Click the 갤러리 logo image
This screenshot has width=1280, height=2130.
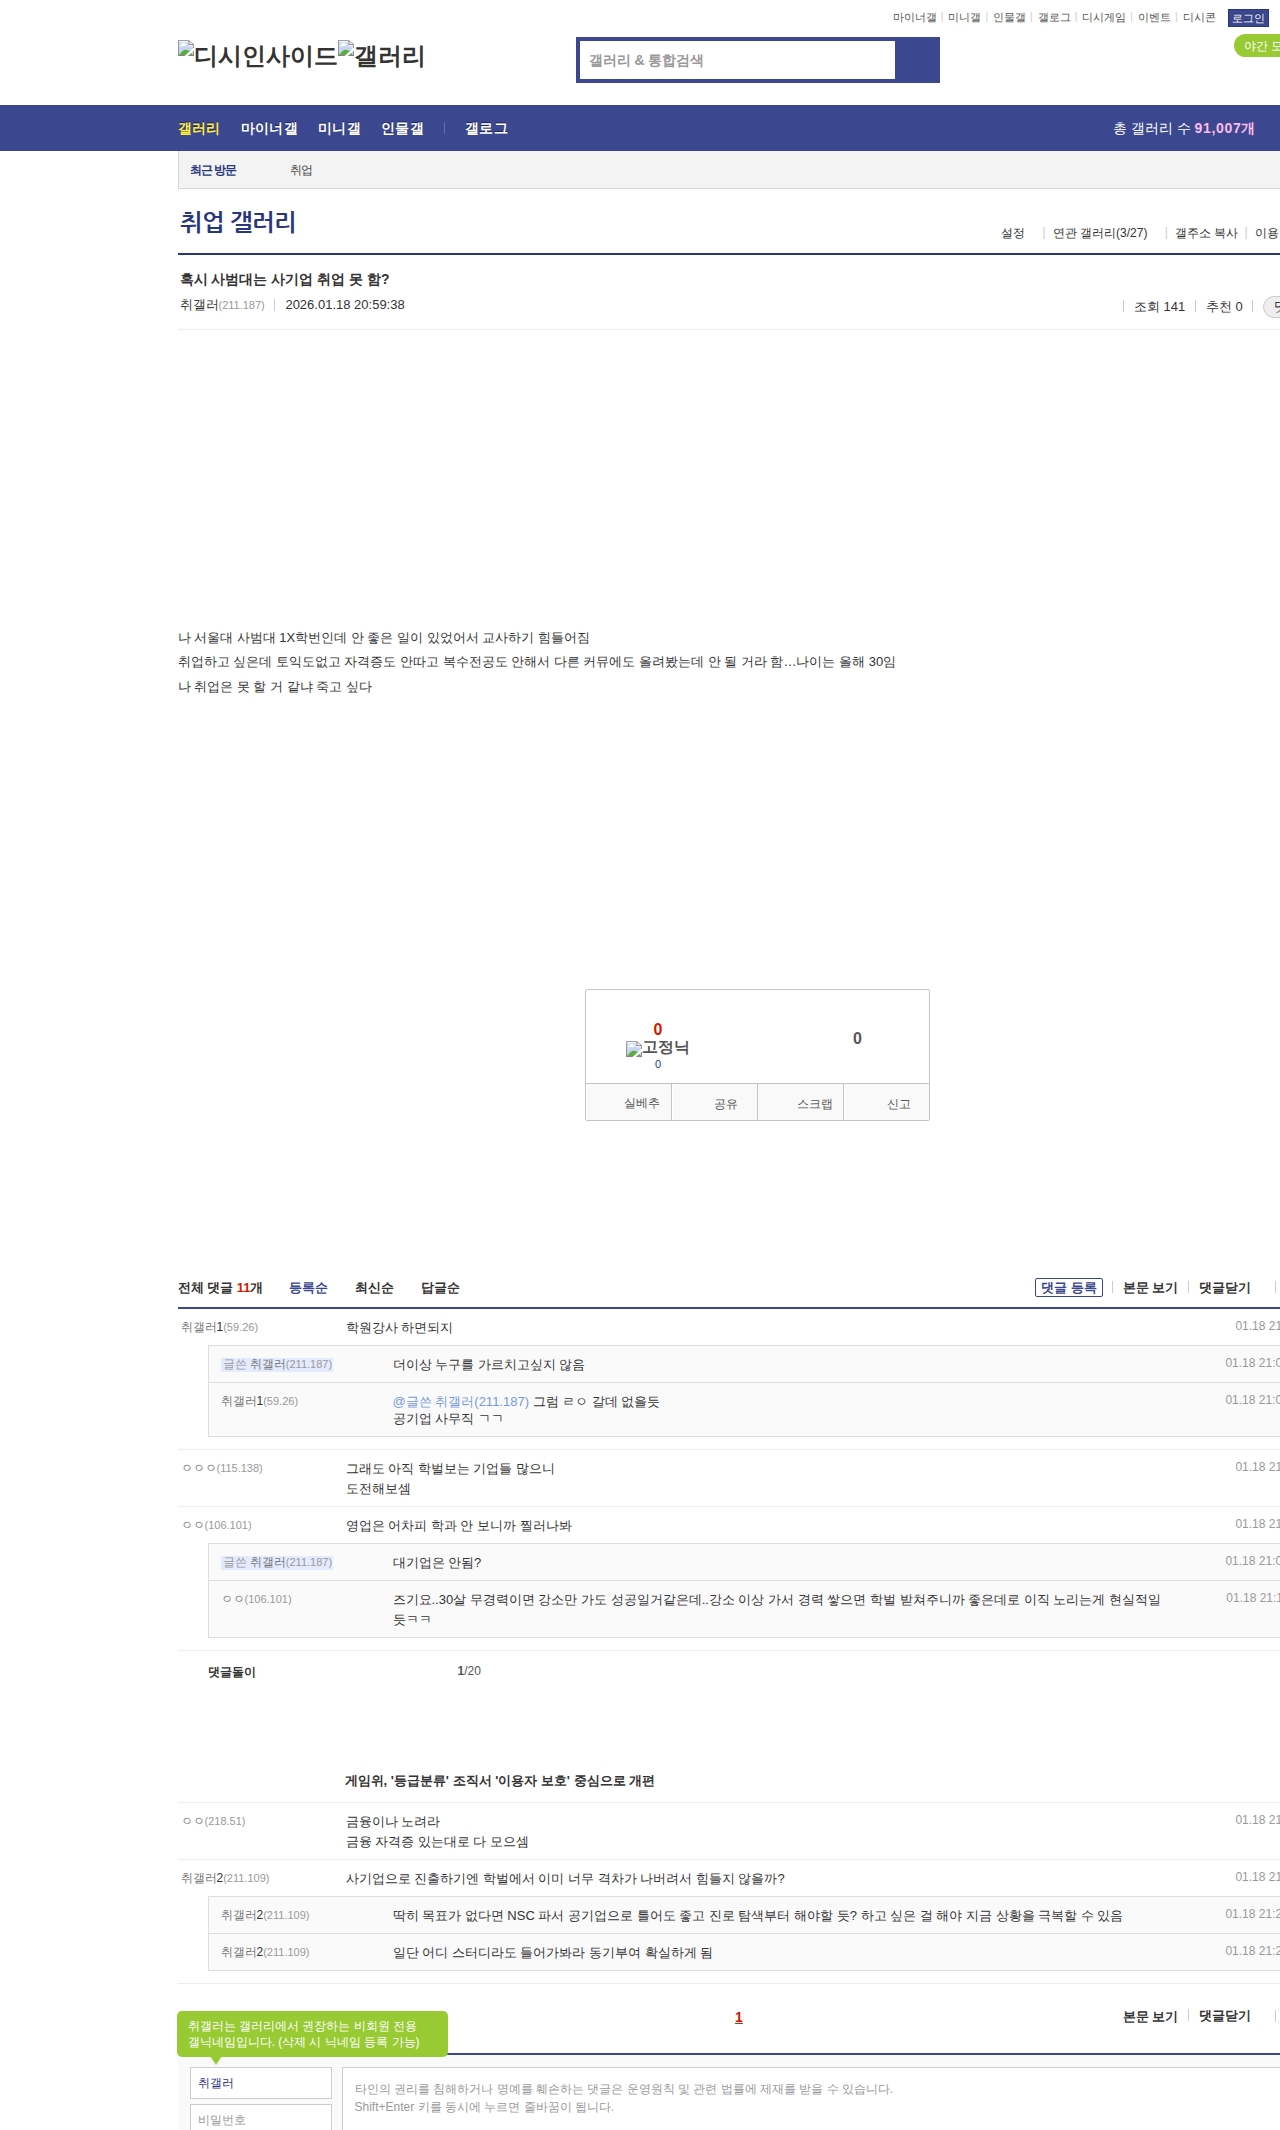[382, 56]
